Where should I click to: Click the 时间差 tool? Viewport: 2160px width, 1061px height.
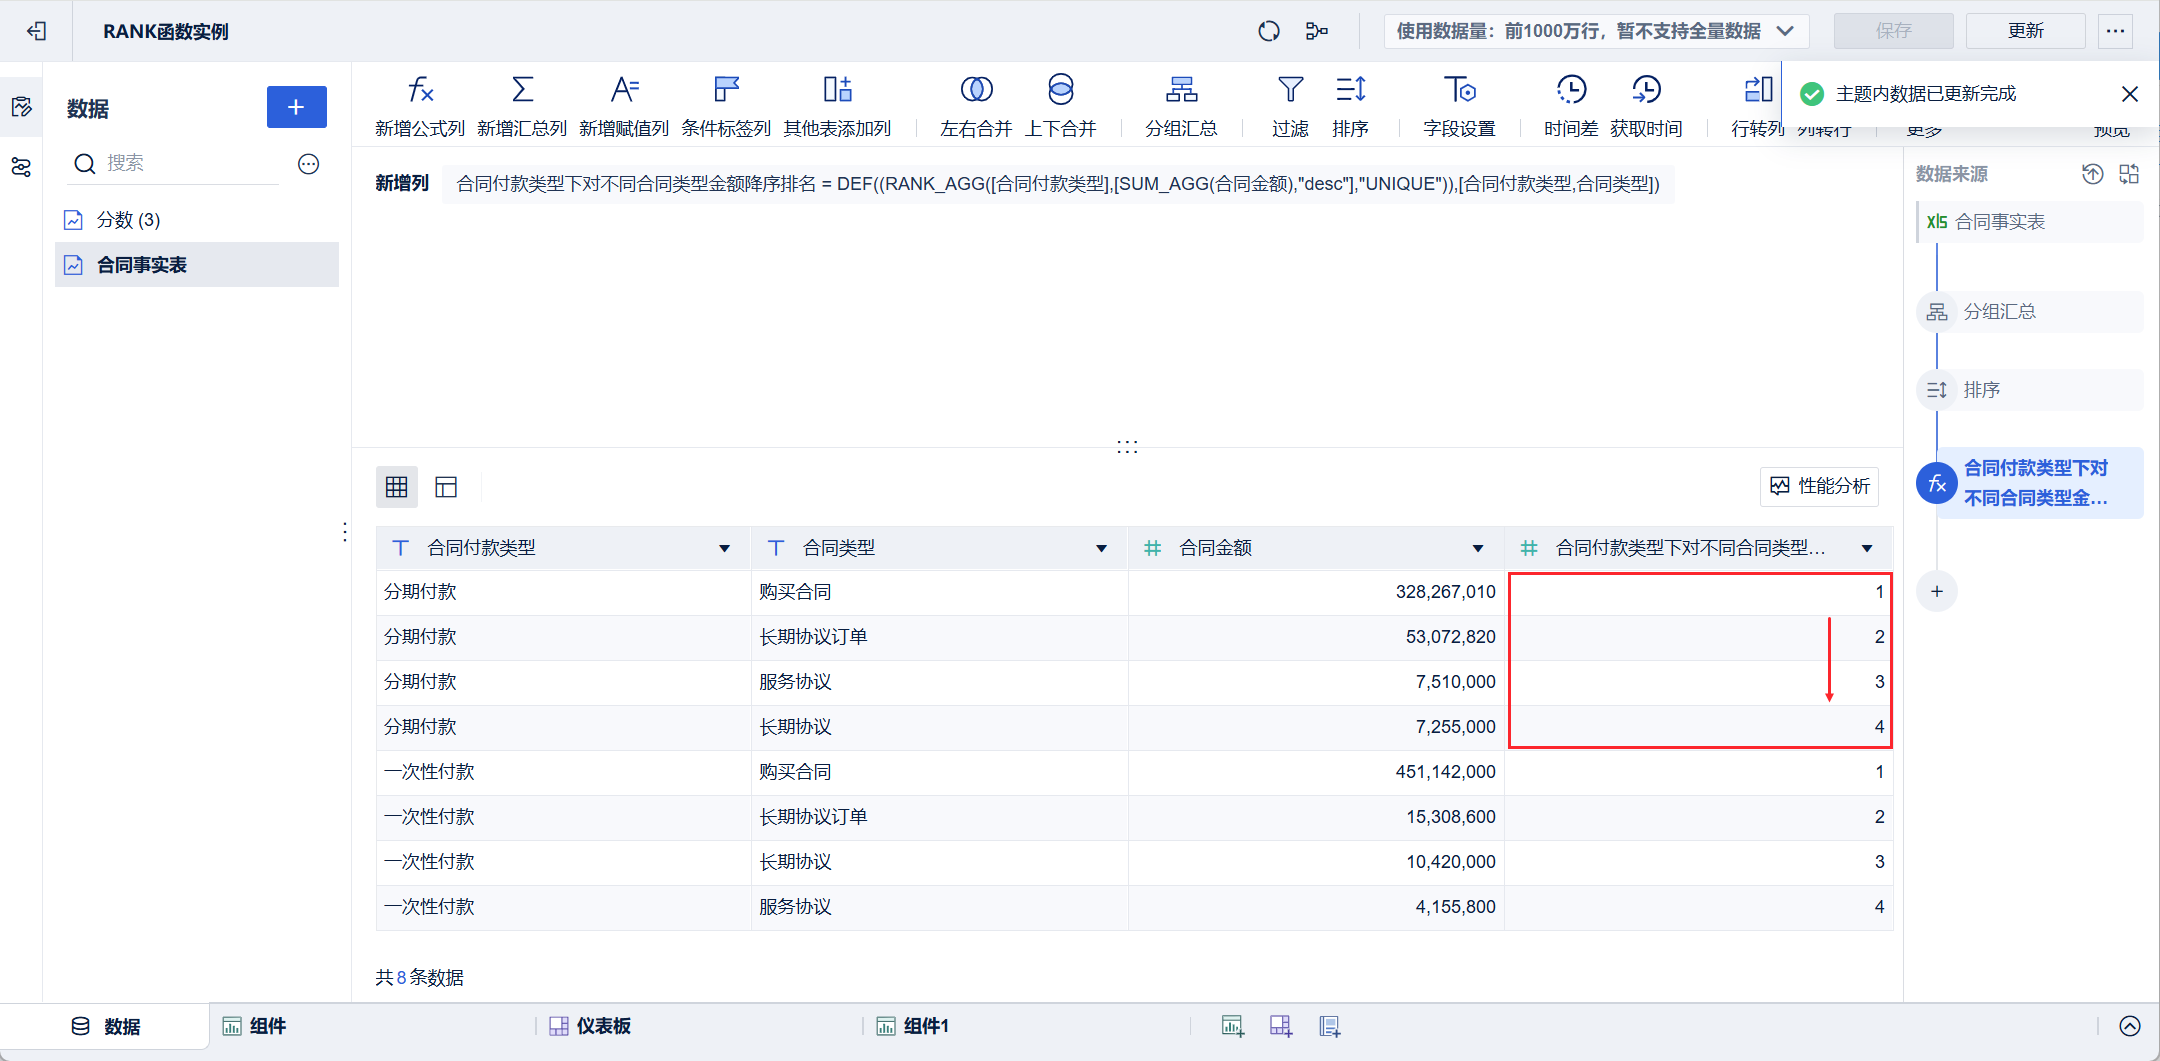point(1571,105)
